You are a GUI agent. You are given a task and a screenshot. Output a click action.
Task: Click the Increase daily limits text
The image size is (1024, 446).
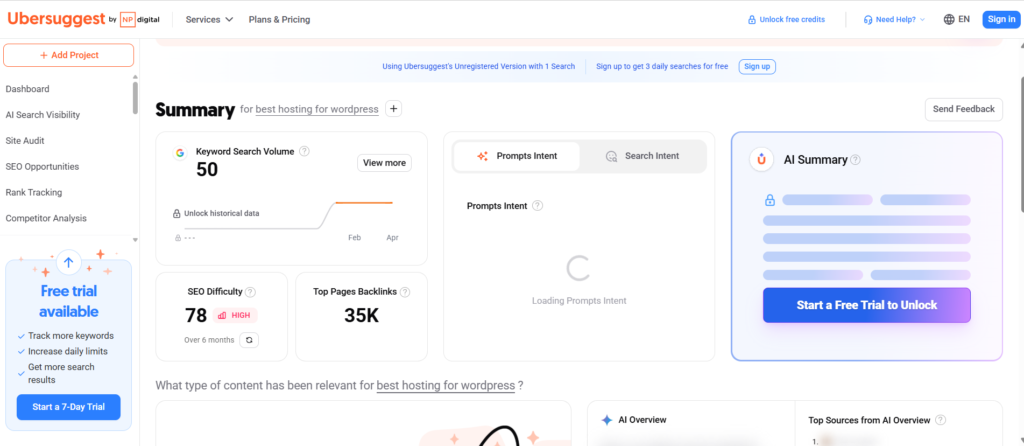pos(68,351)
